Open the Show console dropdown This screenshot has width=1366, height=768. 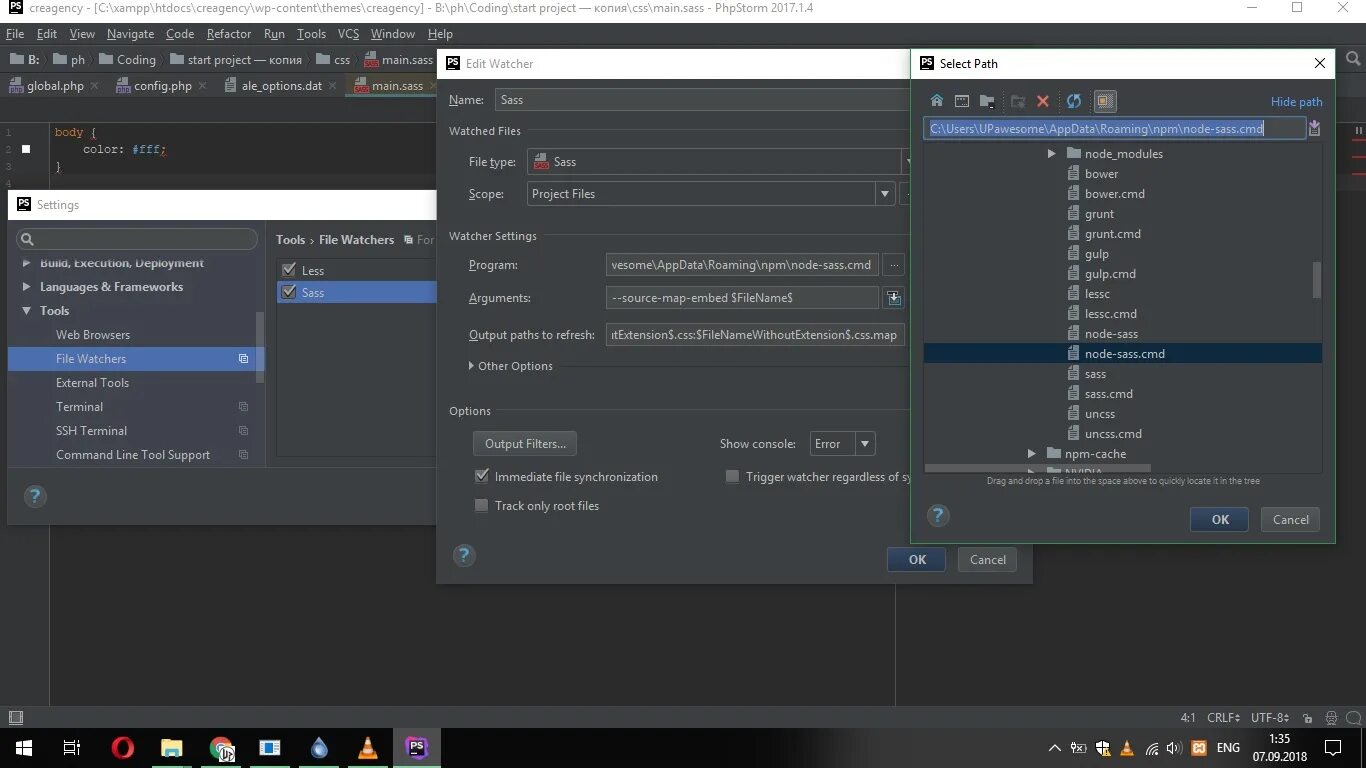(x=866, y=444)
